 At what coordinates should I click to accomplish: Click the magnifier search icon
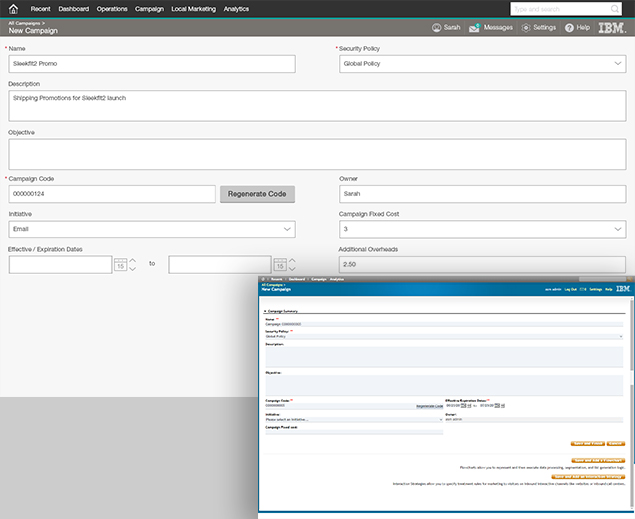pyautogui.click(x=615, y=9)
